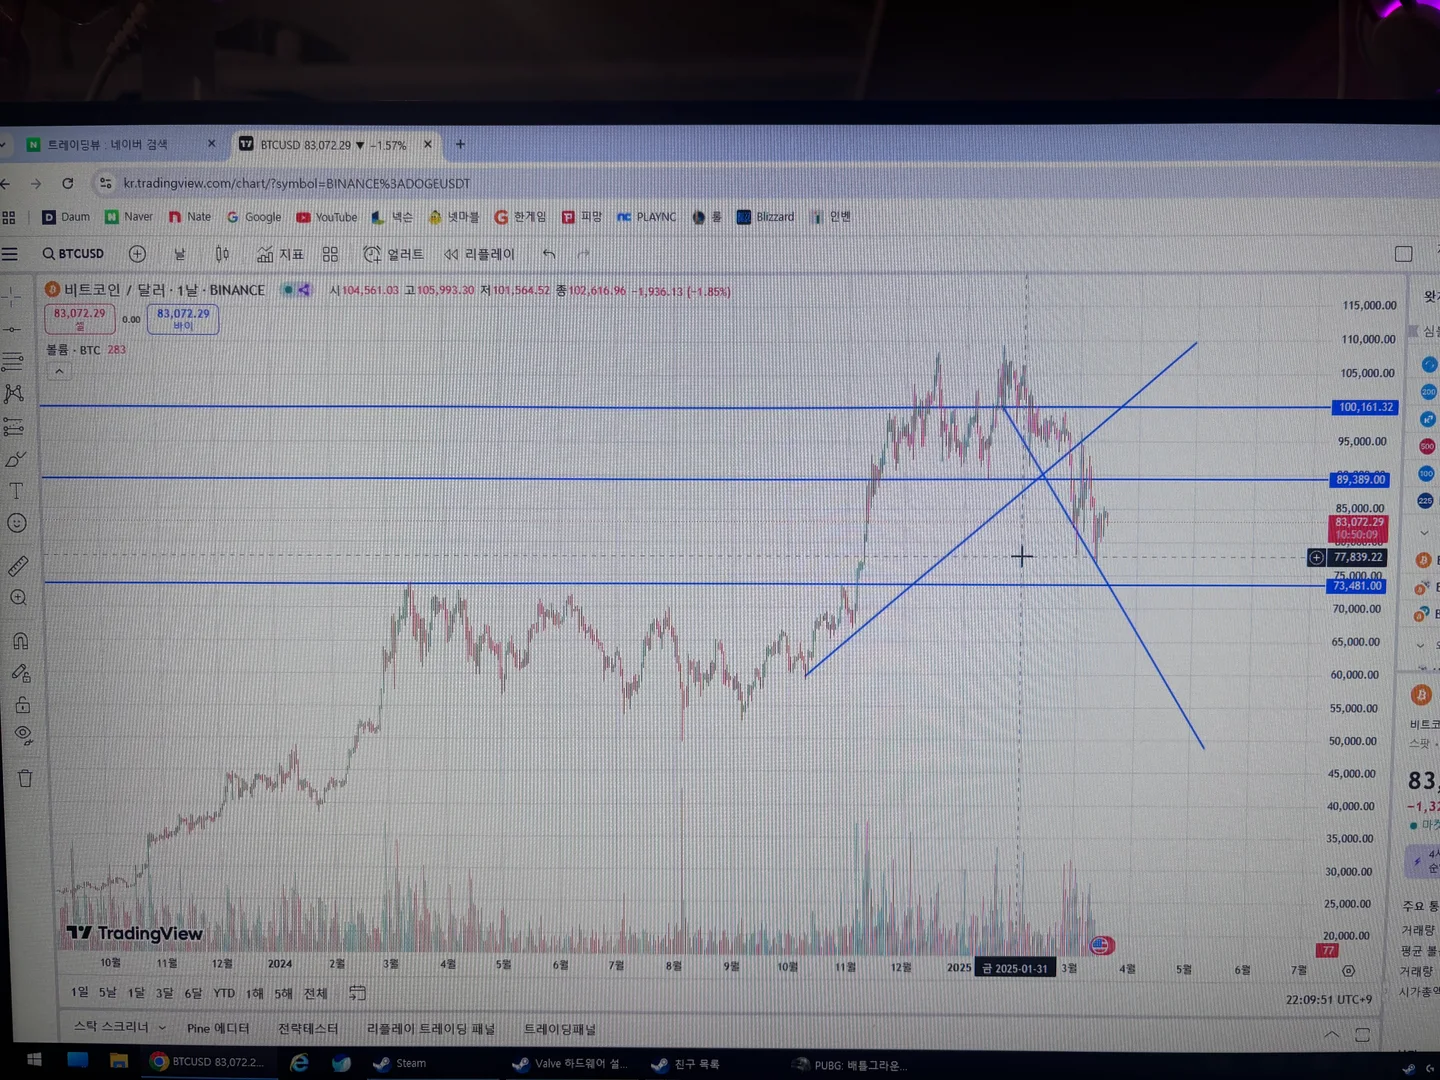Viewport: 1440px width, 1080px height.
Task: Toggle lock all drawings
Action: point(22,705)
